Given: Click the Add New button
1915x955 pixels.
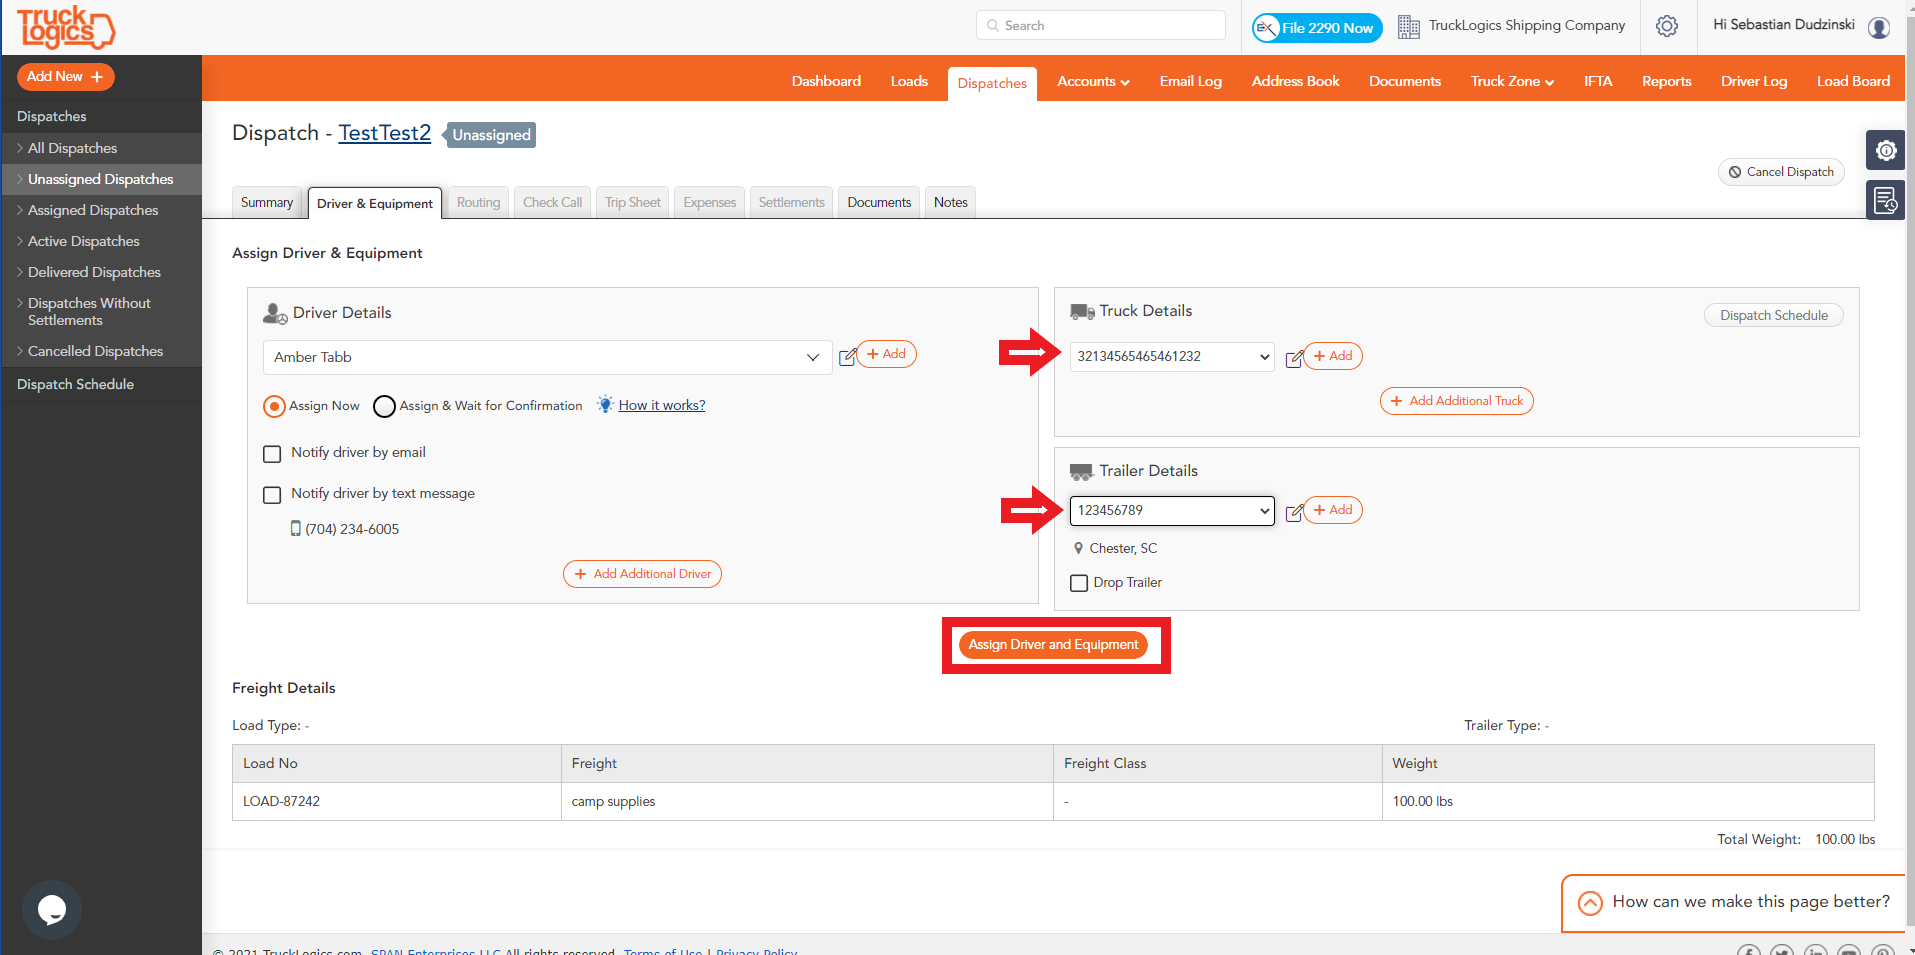Looking at the screenshot, I should click(x=66, y=77).
